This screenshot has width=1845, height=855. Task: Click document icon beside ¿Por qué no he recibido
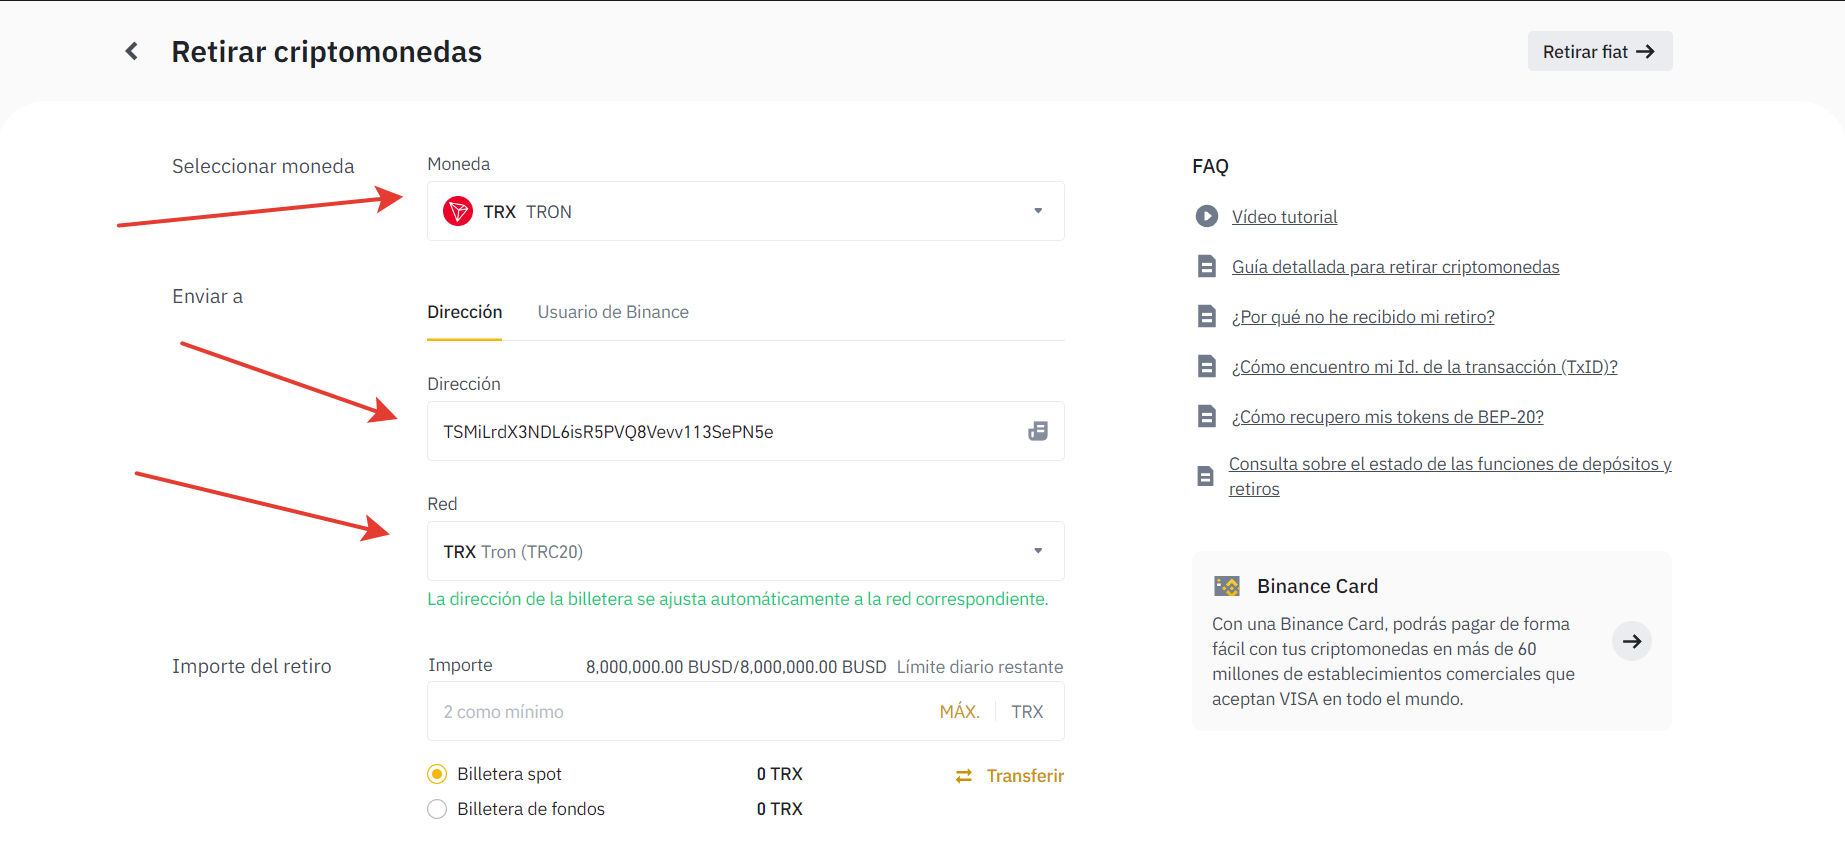point(1207,316)
